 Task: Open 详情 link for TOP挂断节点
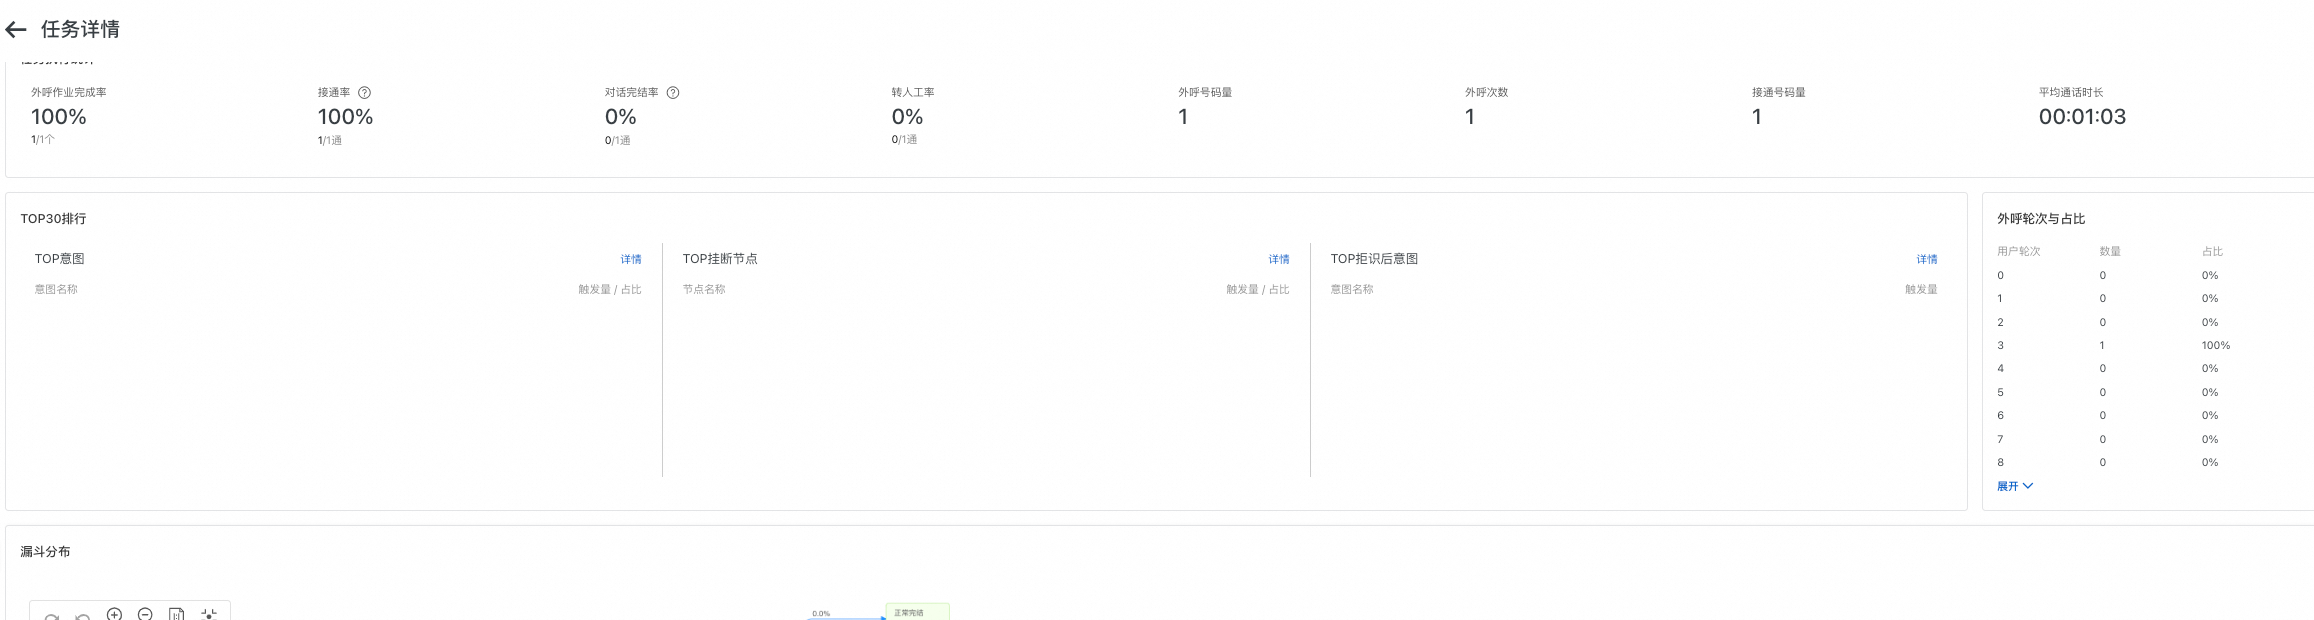[x=1279, y=260]
